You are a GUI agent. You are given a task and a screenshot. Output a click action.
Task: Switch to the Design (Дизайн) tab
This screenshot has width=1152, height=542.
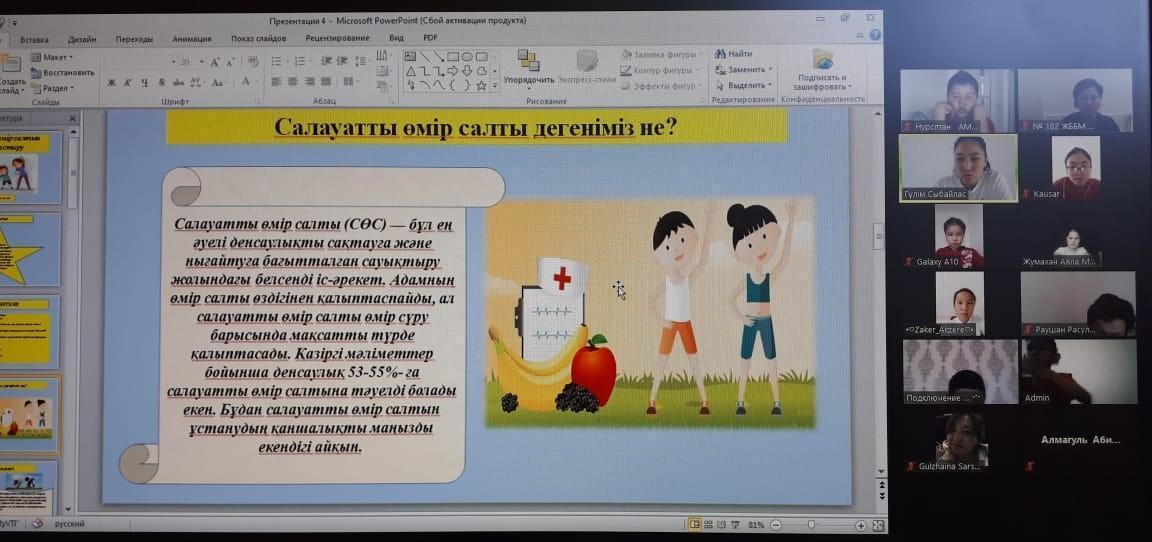[x=82, y=39]
